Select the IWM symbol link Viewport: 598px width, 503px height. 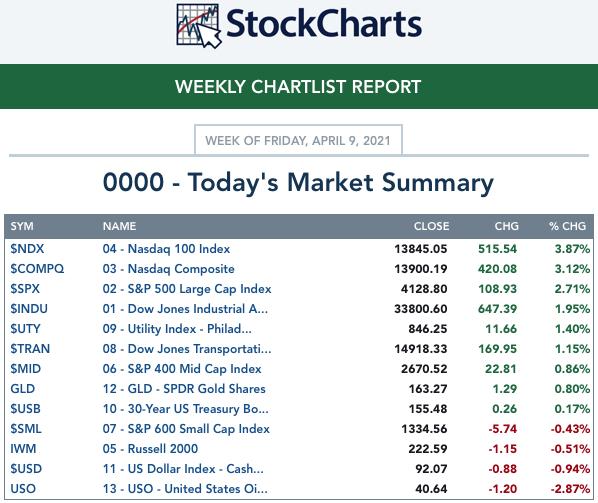[x=23, y=449]
